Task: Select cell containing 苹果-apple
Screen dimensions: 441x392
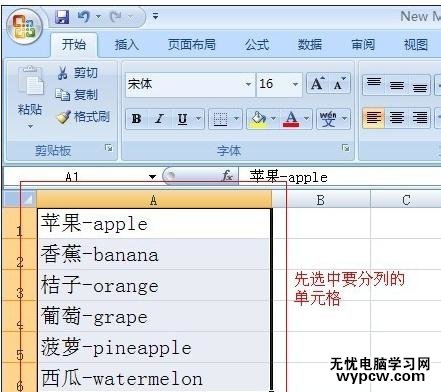Action: click(x=154, y=223)
